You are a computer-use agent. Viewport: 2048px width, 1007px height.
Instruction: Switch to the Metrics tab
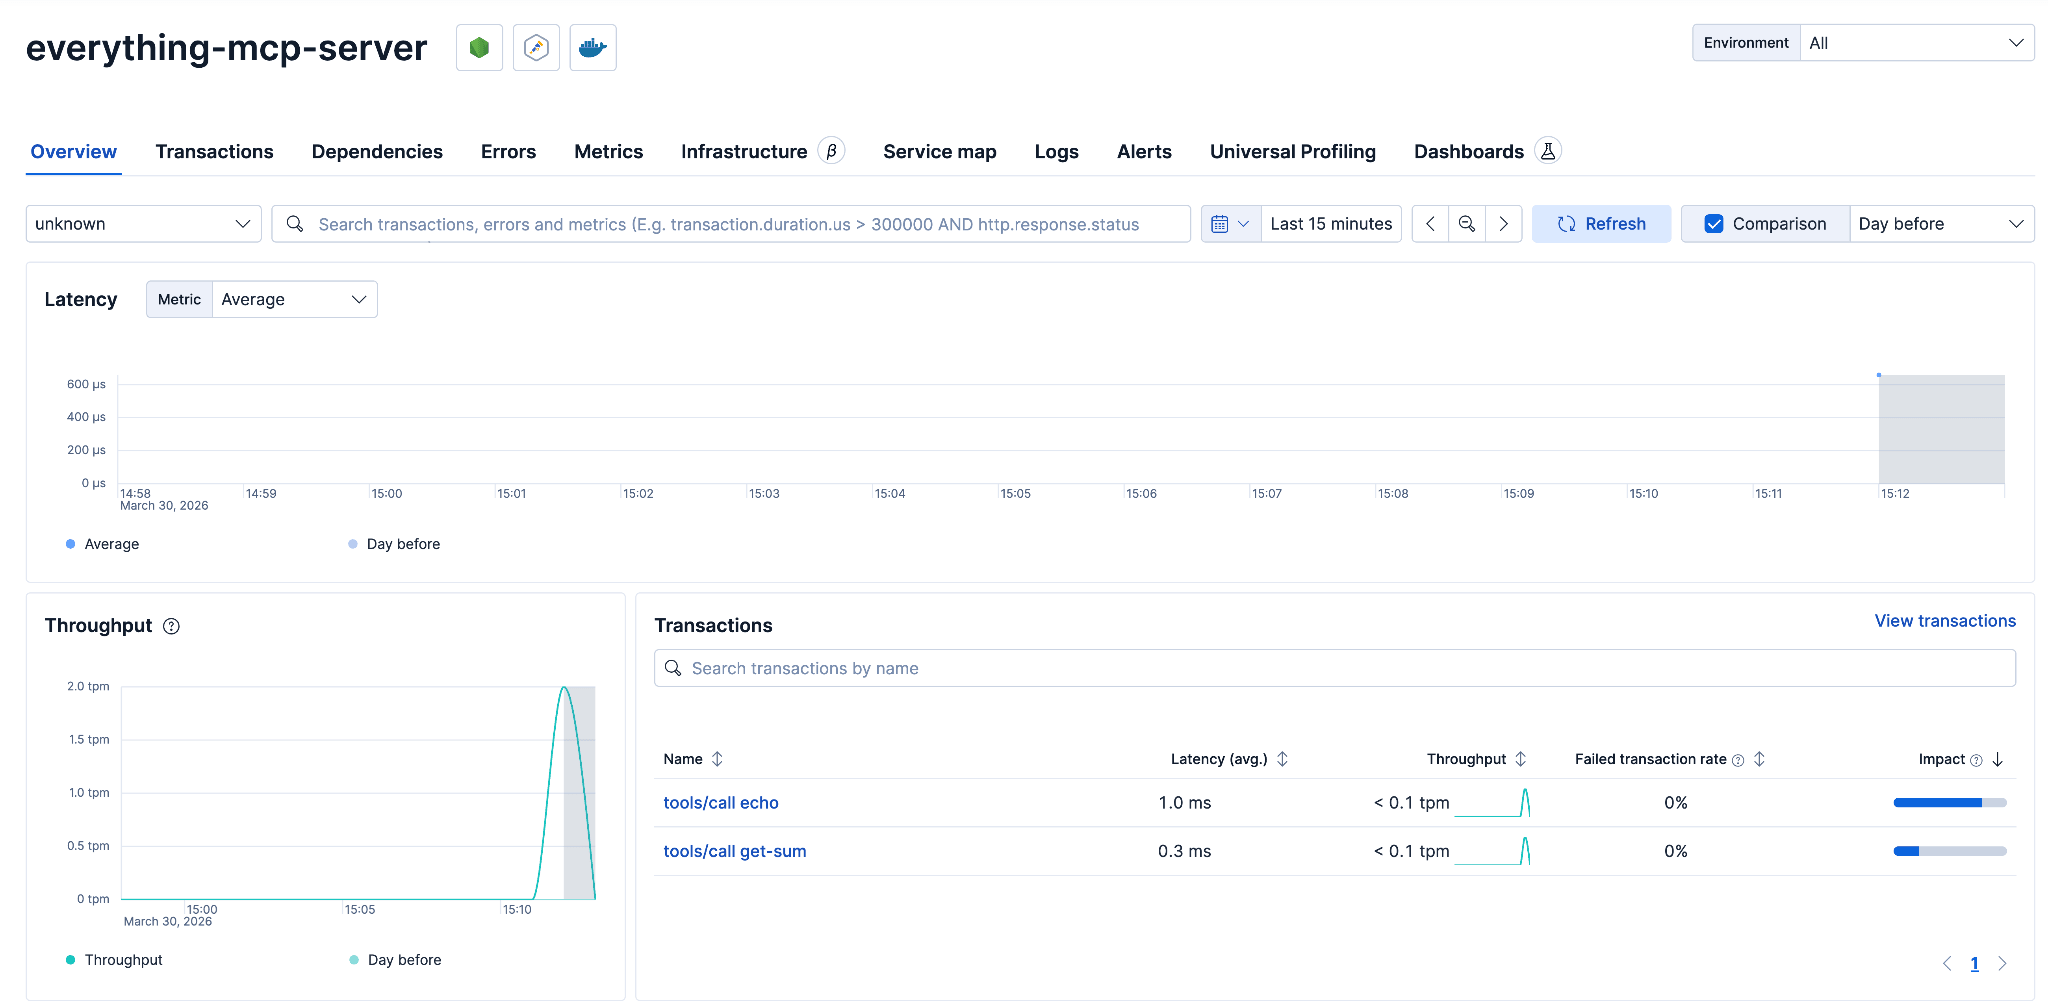point(608,152)
